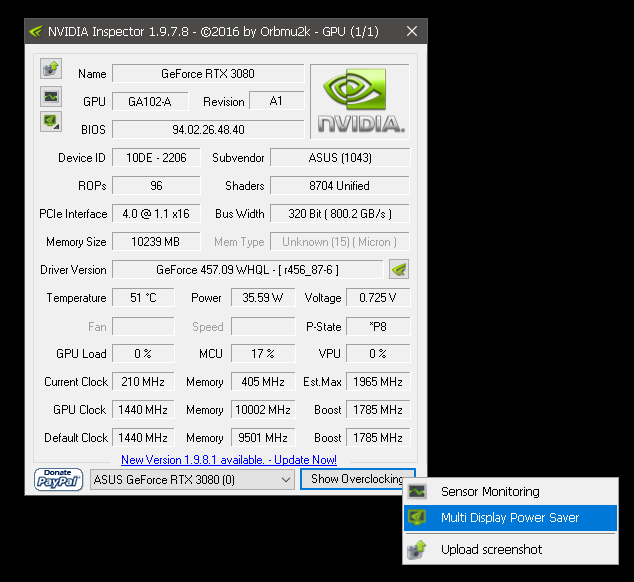Click the BIOS field 94.02.26.48.40

pos(208,129)
